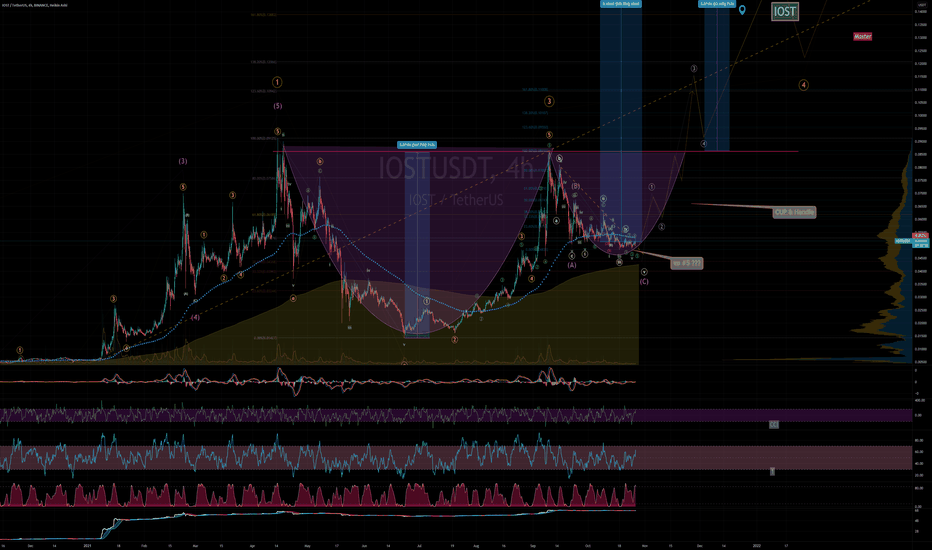Viewport: 932px width, 550px height.
Task: Select the IOST text label box
Action: (785, 11)
